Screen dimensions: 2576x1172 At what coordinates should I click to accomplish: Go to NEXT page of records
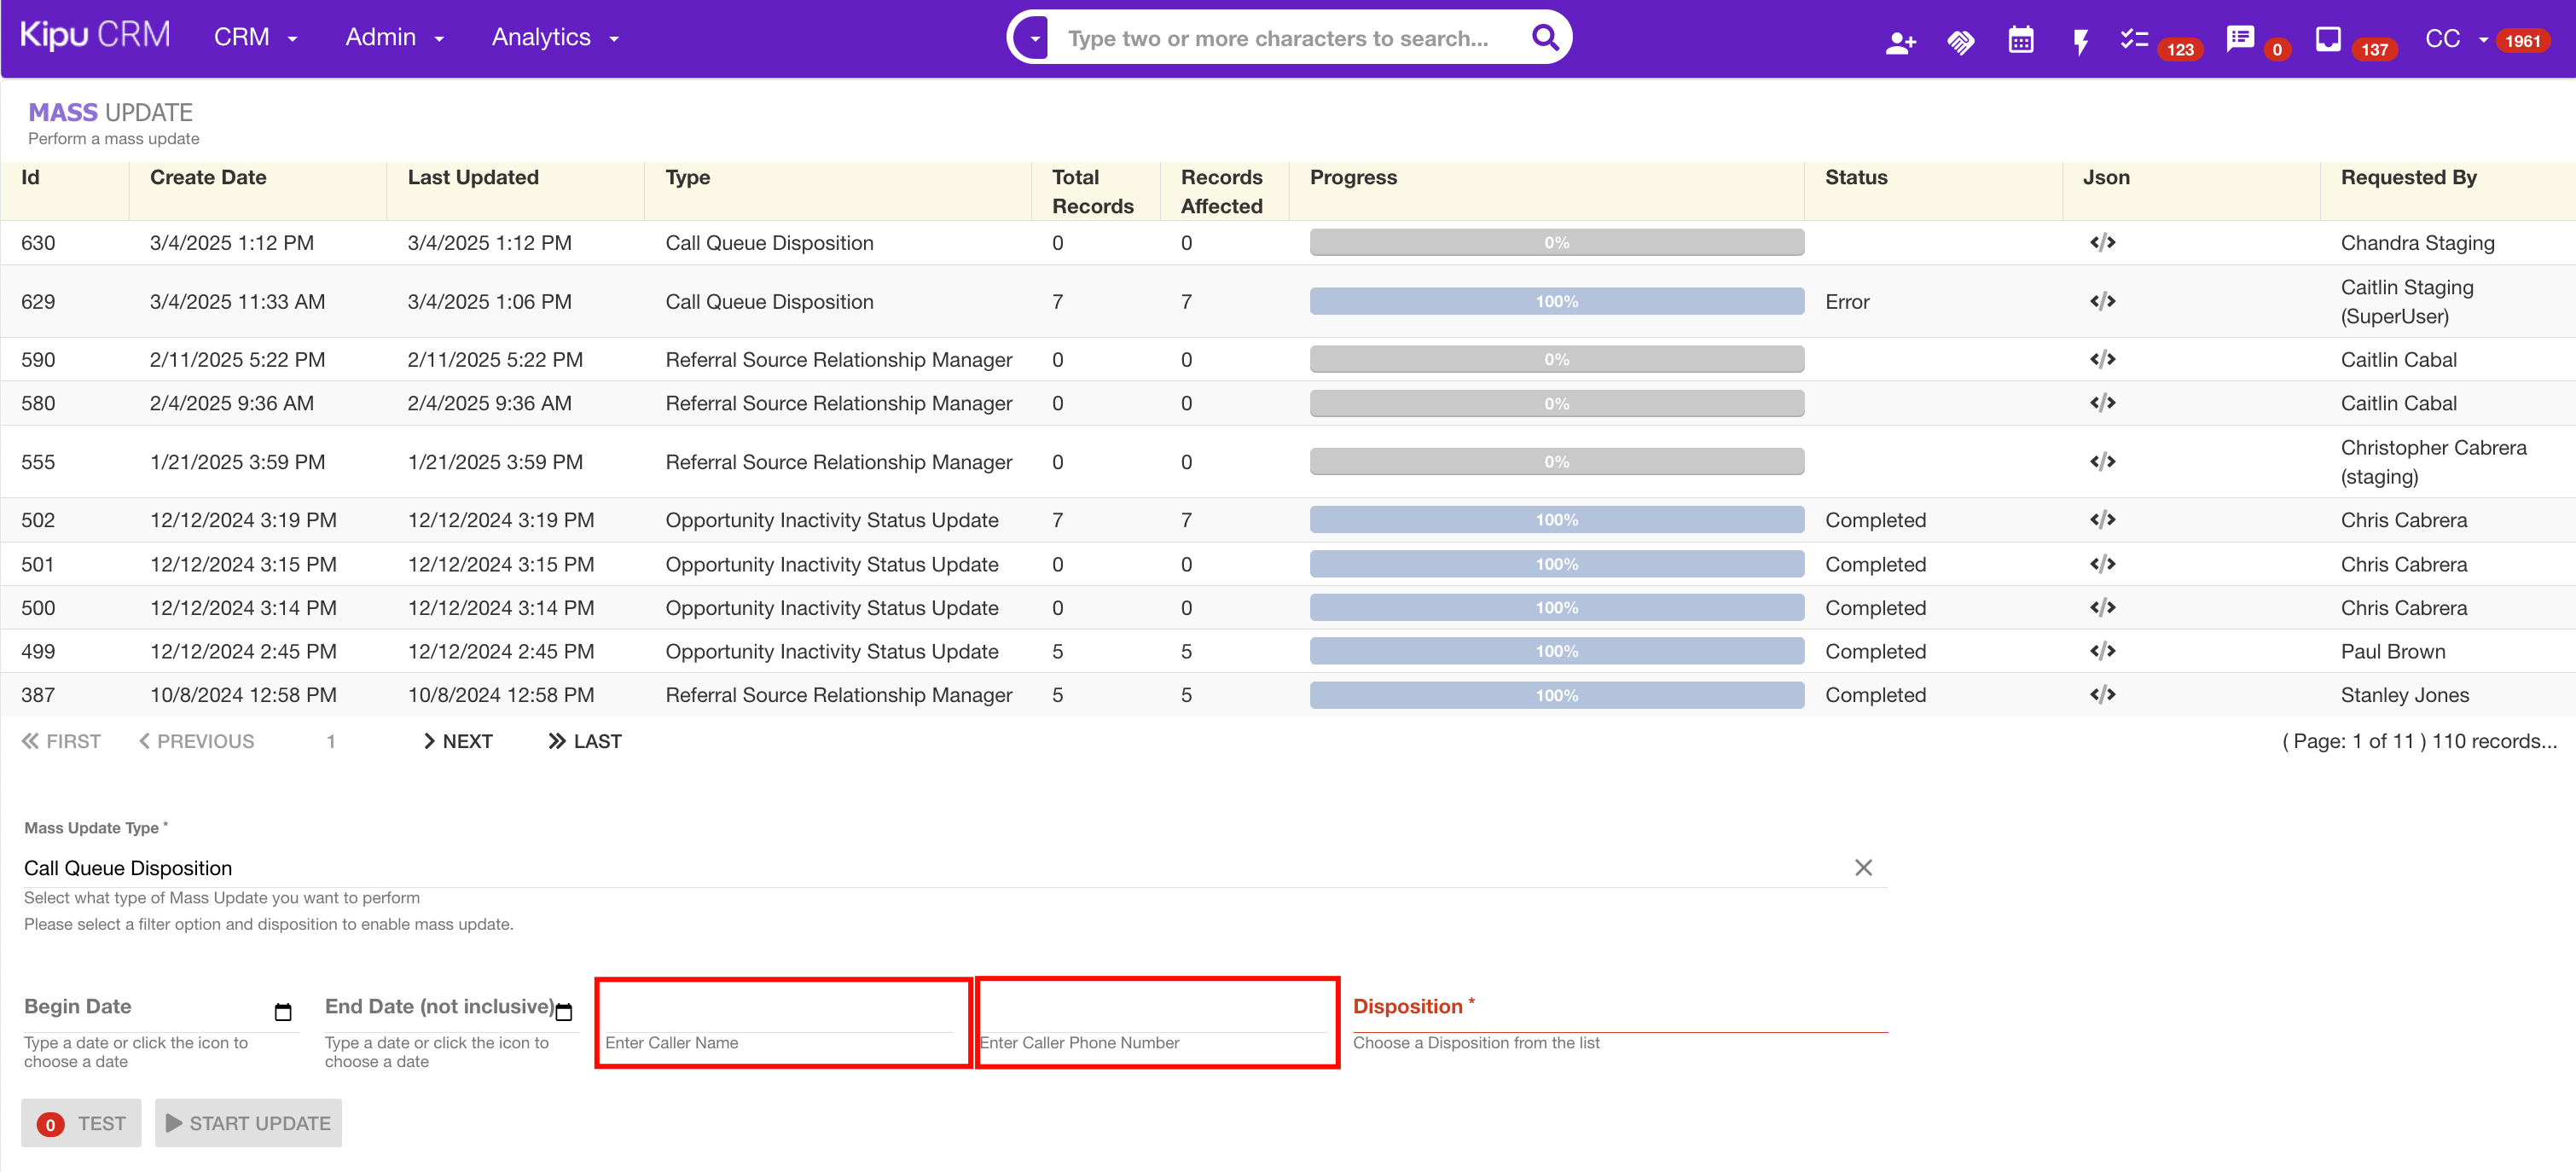[457, 741]
